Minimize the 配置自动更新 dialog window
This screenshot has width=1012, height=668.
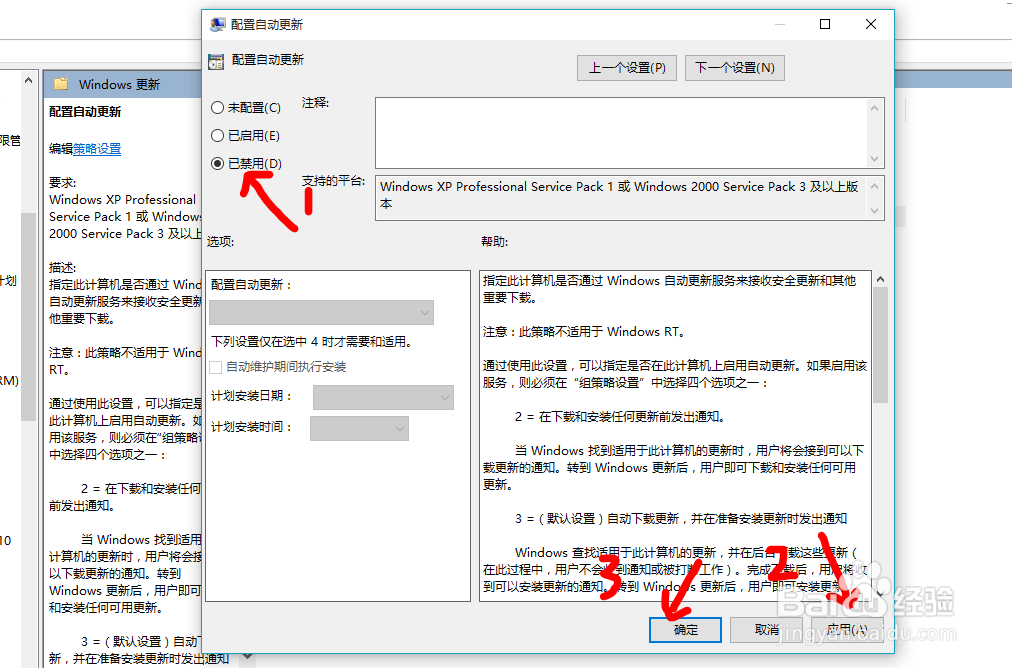[780, 25]
